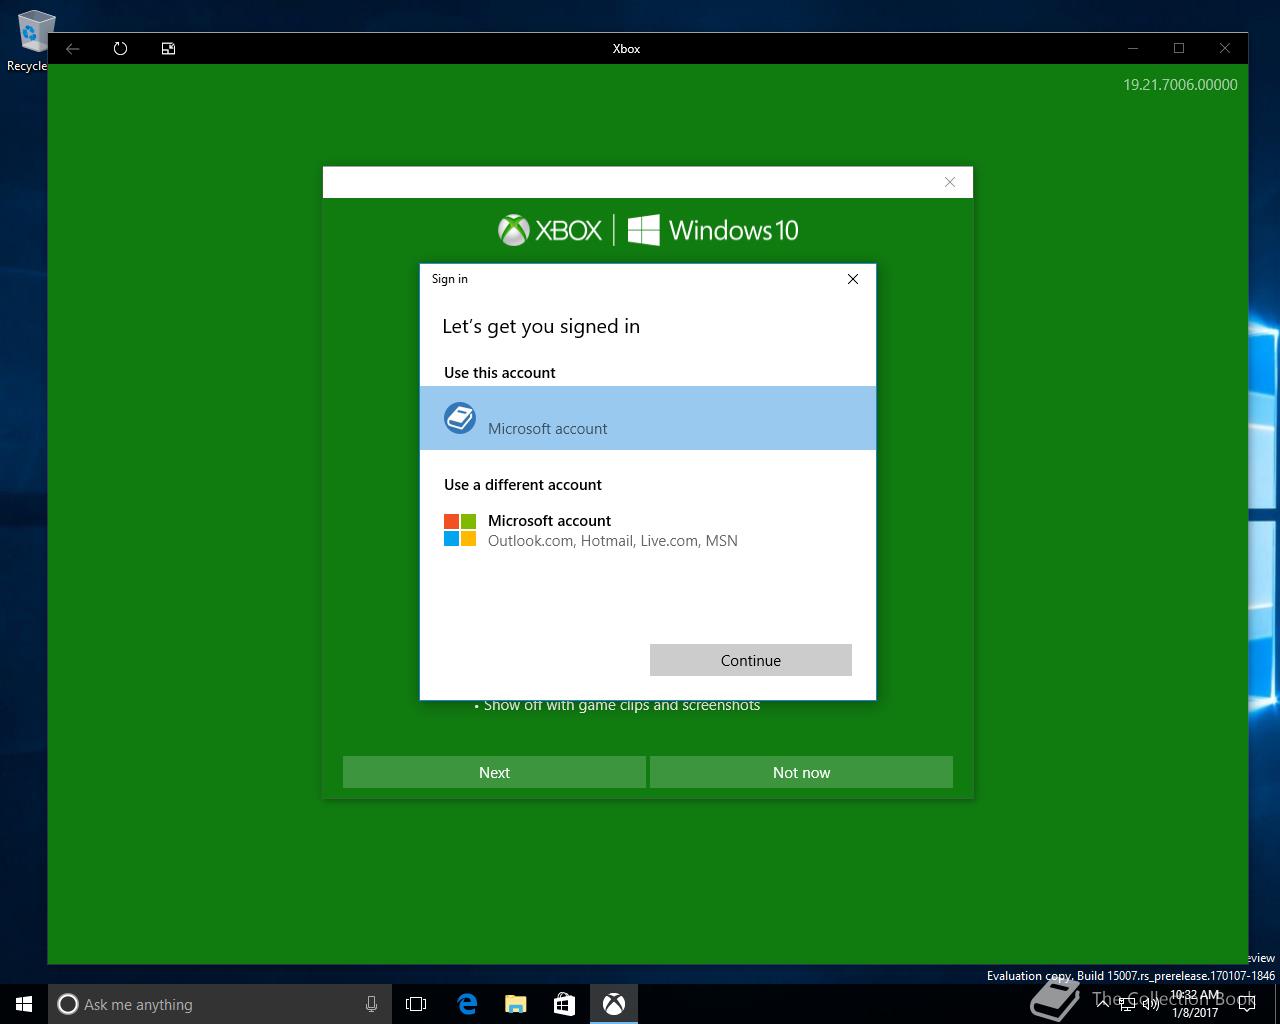Click the Xbox app back arrow
1280x1024 pixels.
point(73,48)
